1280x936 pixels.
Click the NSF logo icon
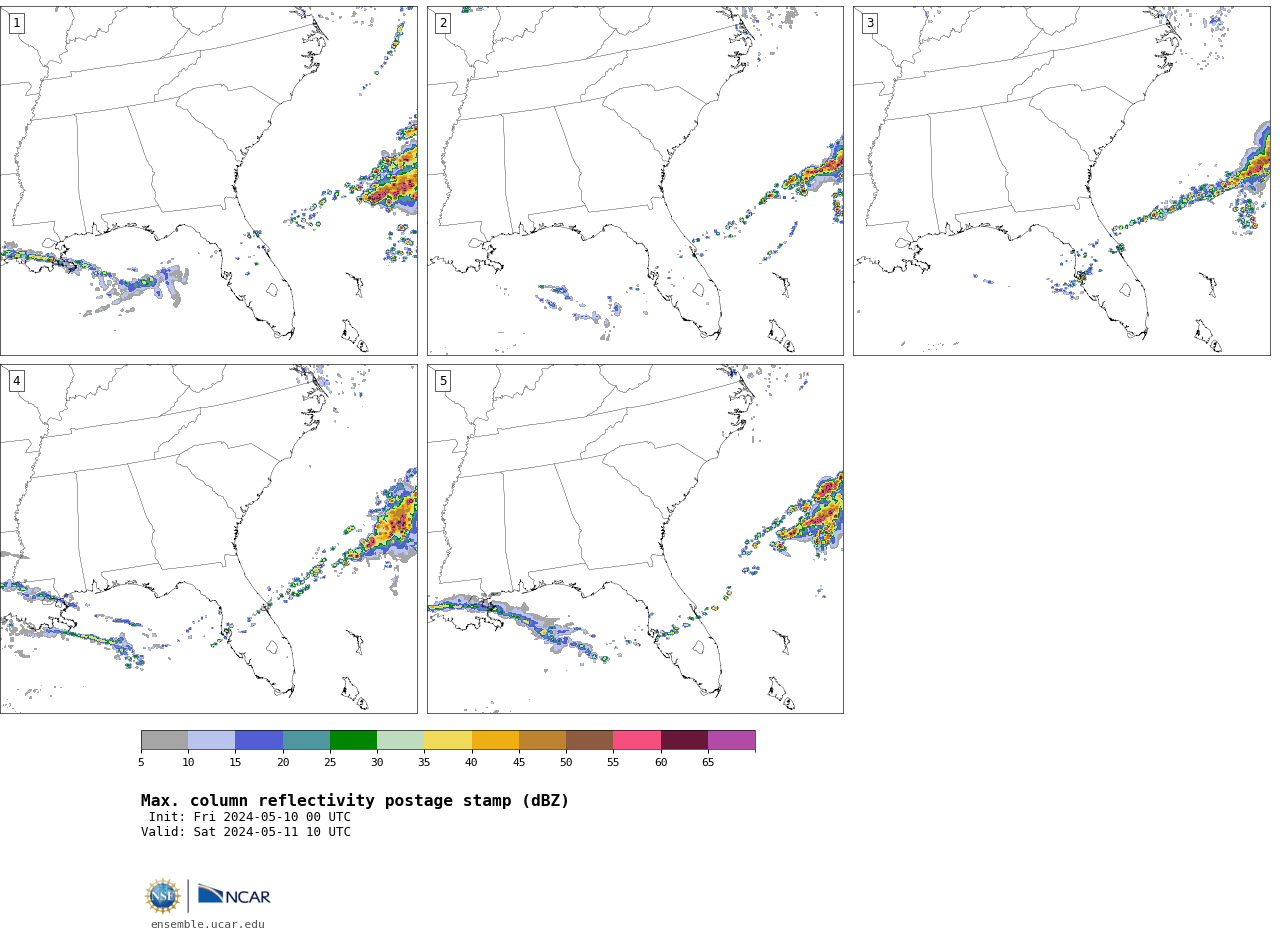tap(162, 896)
